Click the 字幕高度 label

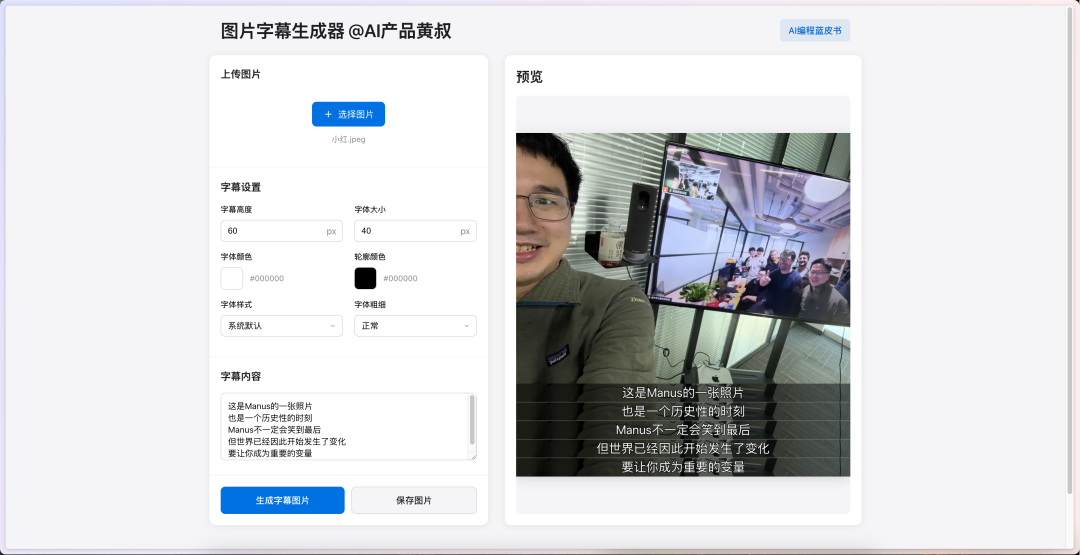236,209
